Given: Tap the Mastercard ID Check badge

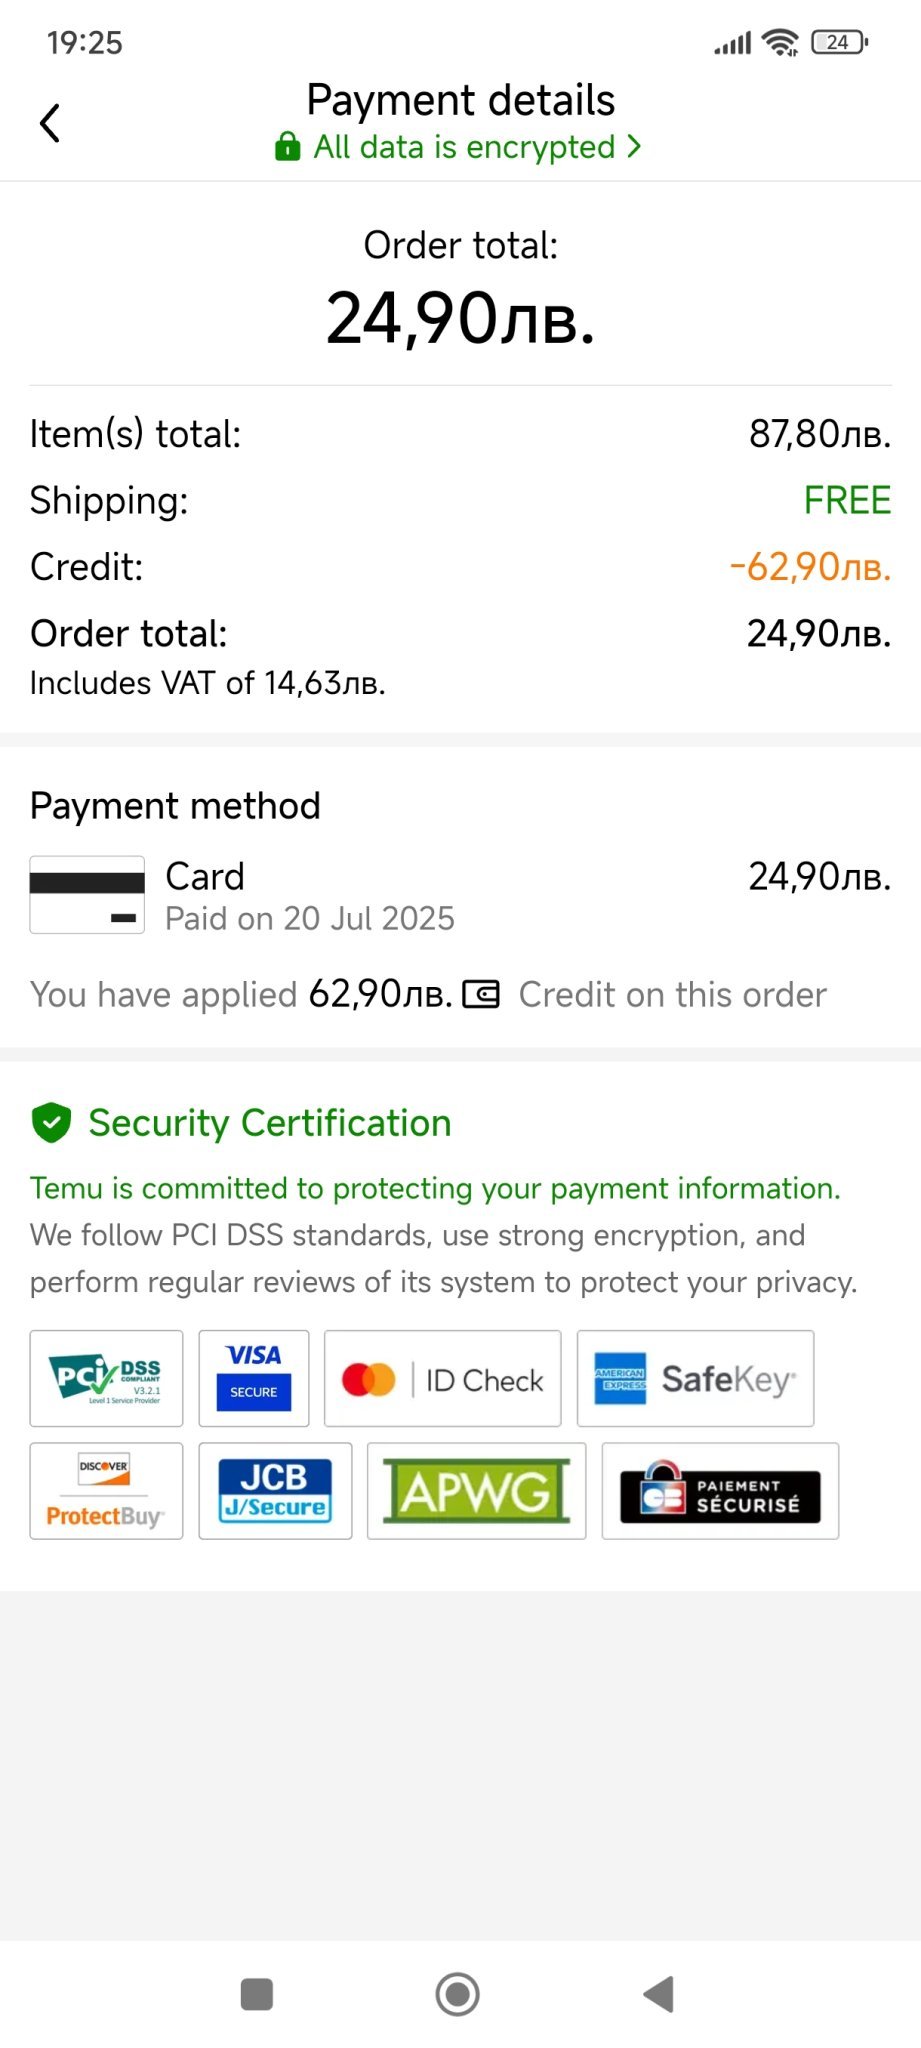Looking at the screenshot, I should pyautogui.click(x=442, y=1379).
